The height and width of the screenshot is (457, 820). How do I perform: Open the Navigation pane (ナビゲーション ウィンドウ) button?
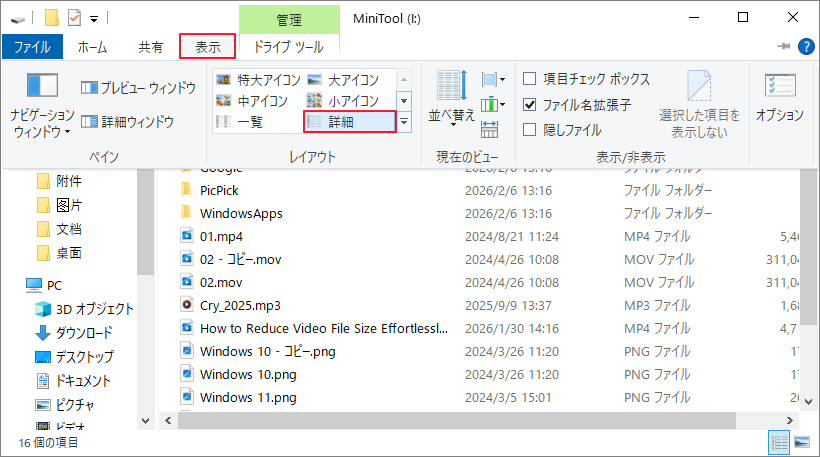[x=42, y=105]
